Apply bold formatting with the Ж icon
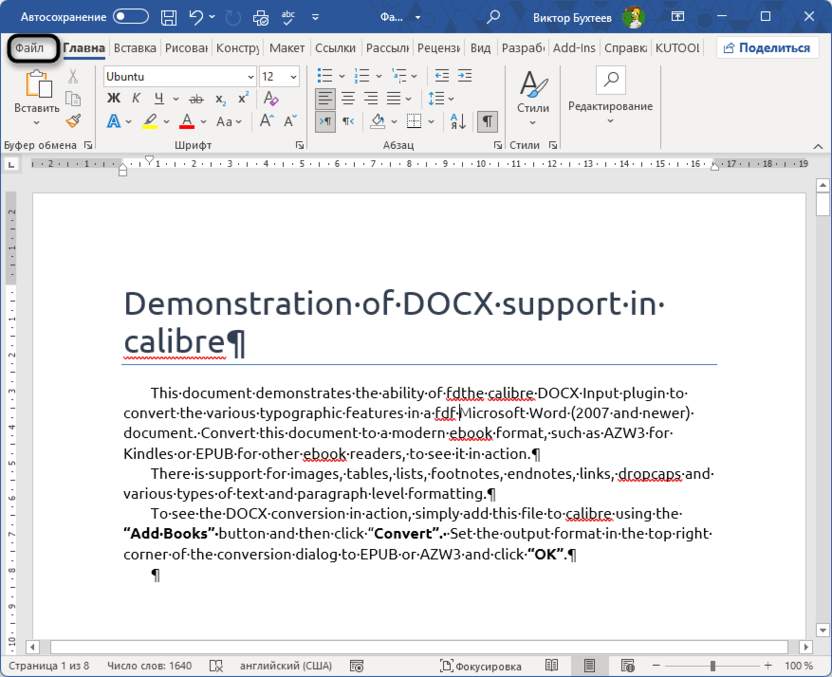This screenshot has width=832, height=677. point(111,96)
